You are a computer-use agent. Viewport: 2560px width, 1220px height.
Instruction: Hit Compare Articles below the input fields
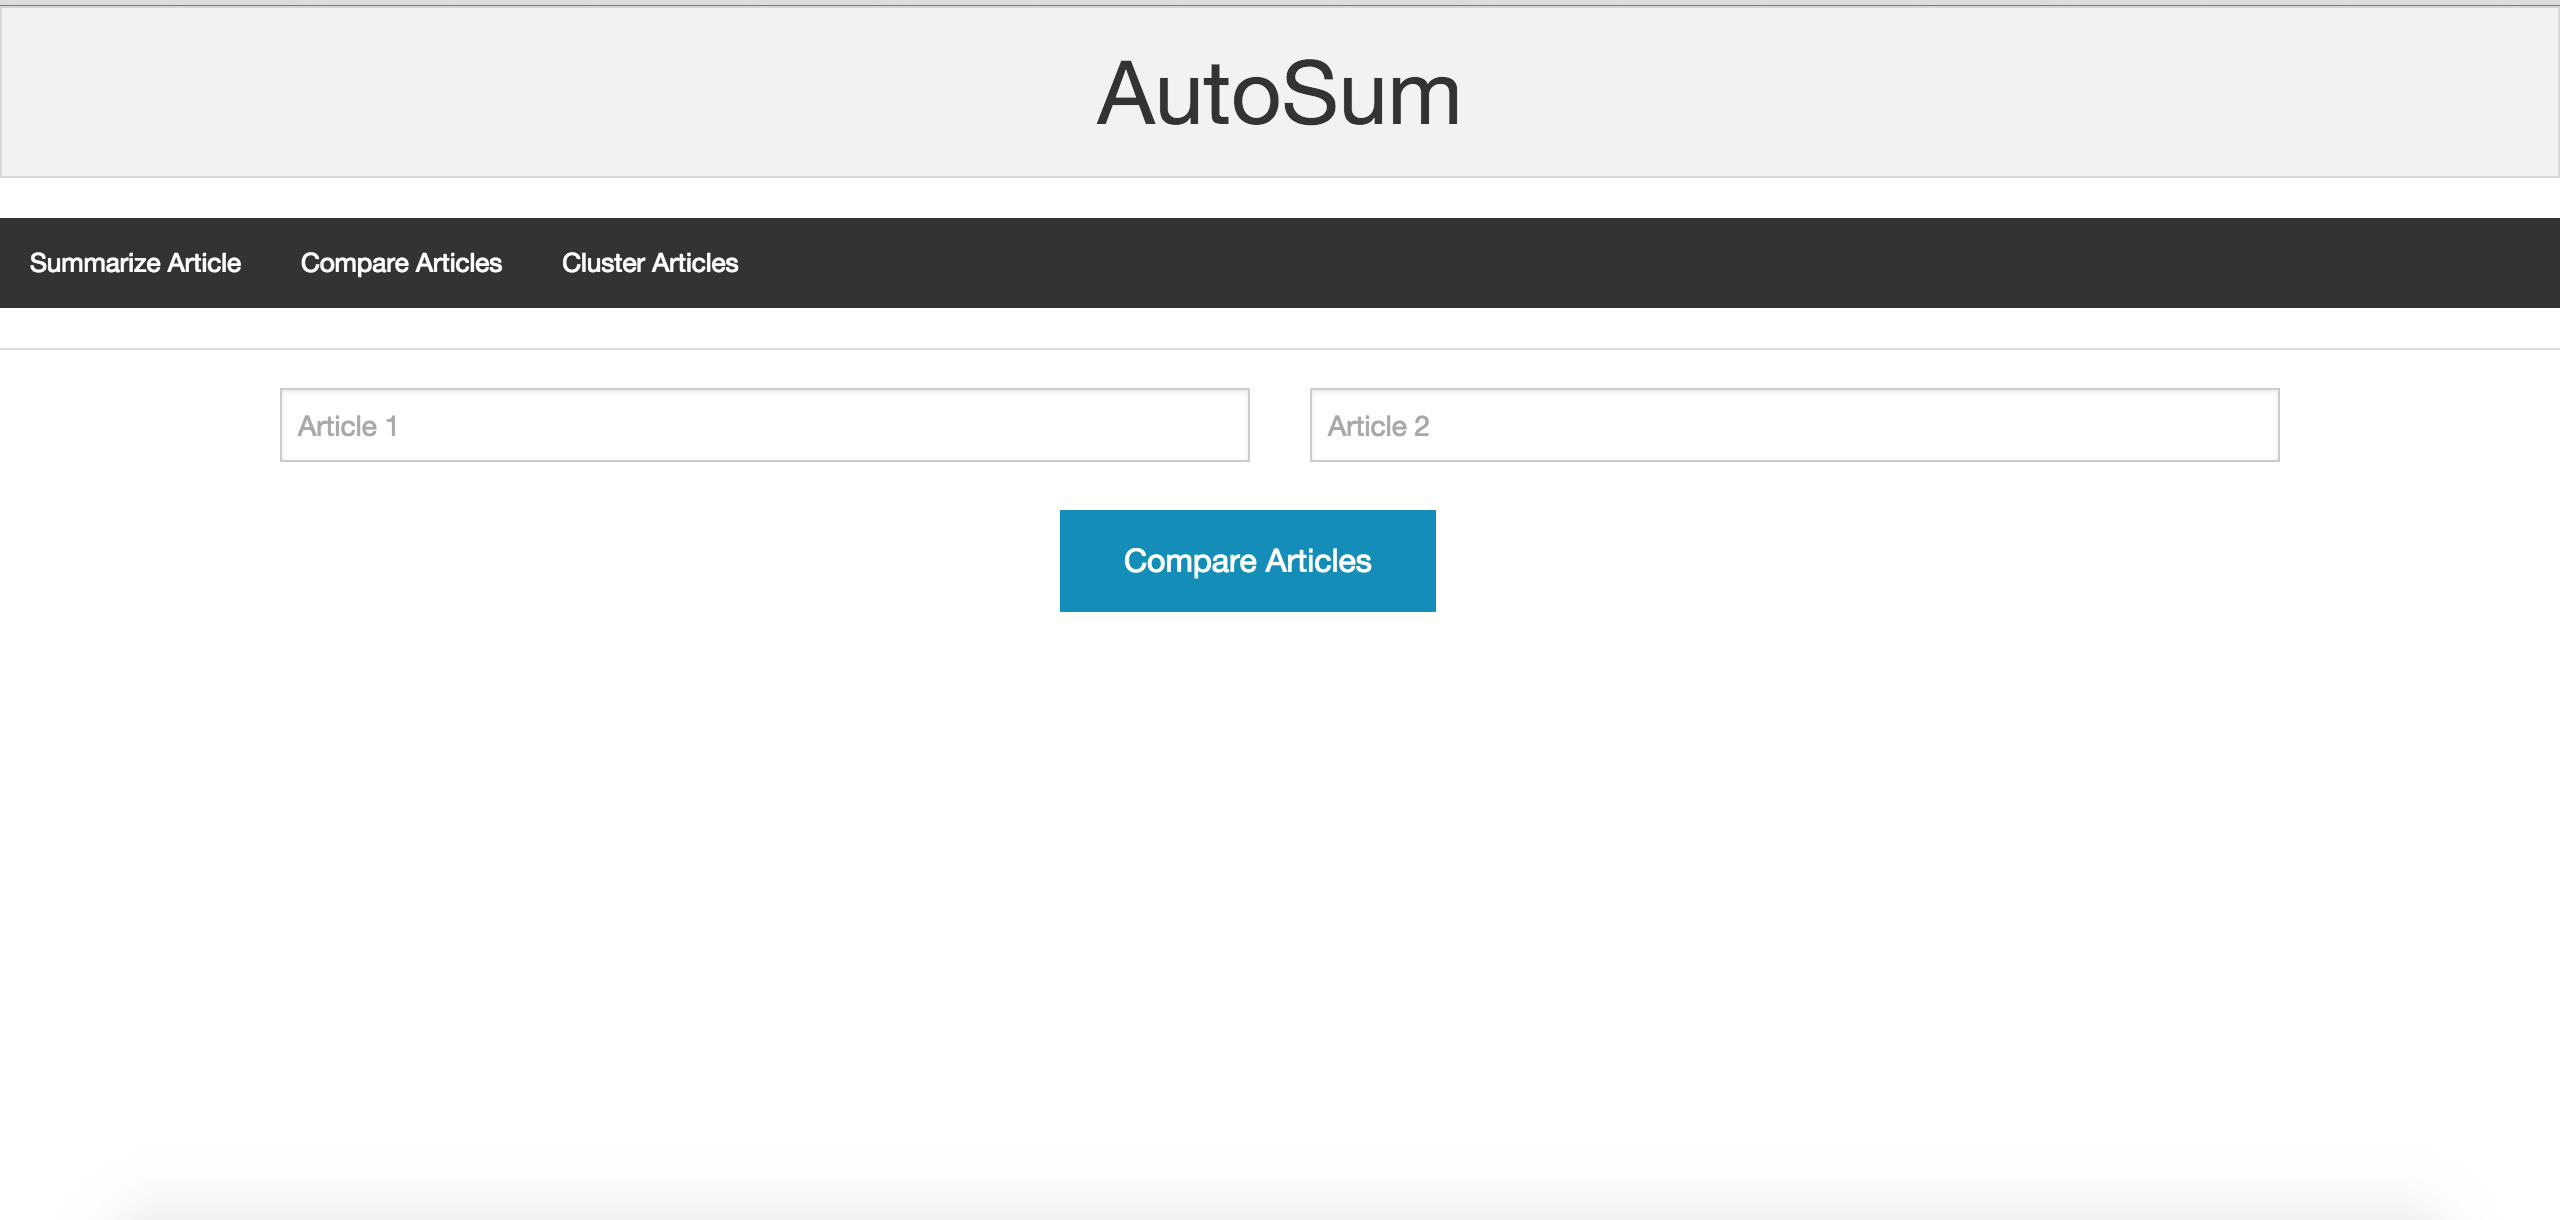click(x=1247, y=561)
